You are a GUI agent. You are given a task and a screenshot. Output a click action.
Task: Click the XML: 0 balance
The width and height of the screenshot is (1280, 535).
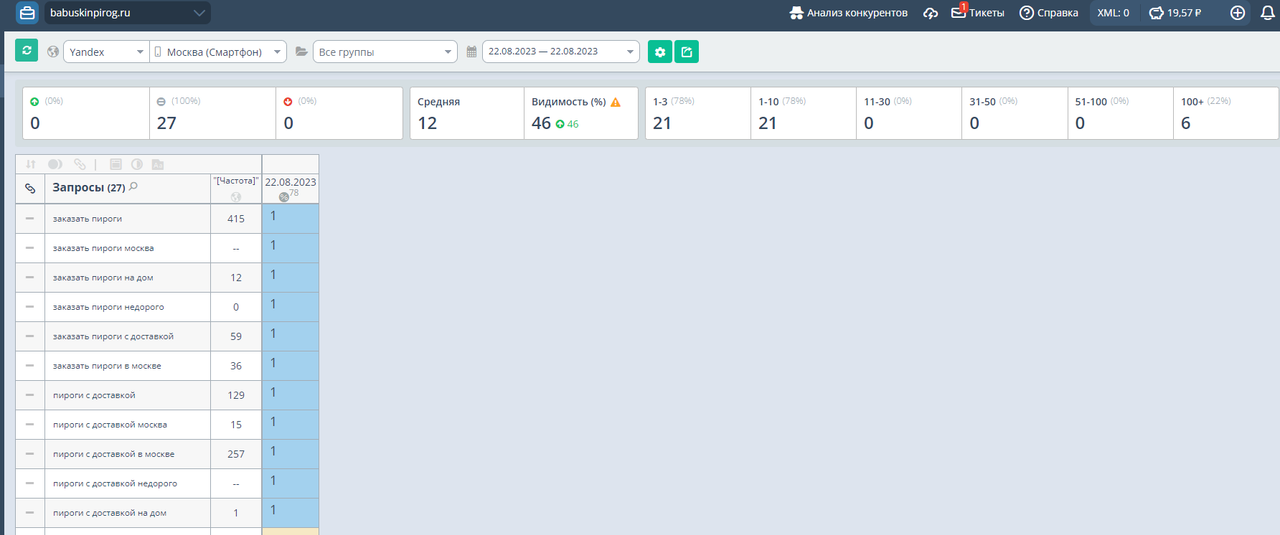pyautogui.click(x=1113, y=13)
